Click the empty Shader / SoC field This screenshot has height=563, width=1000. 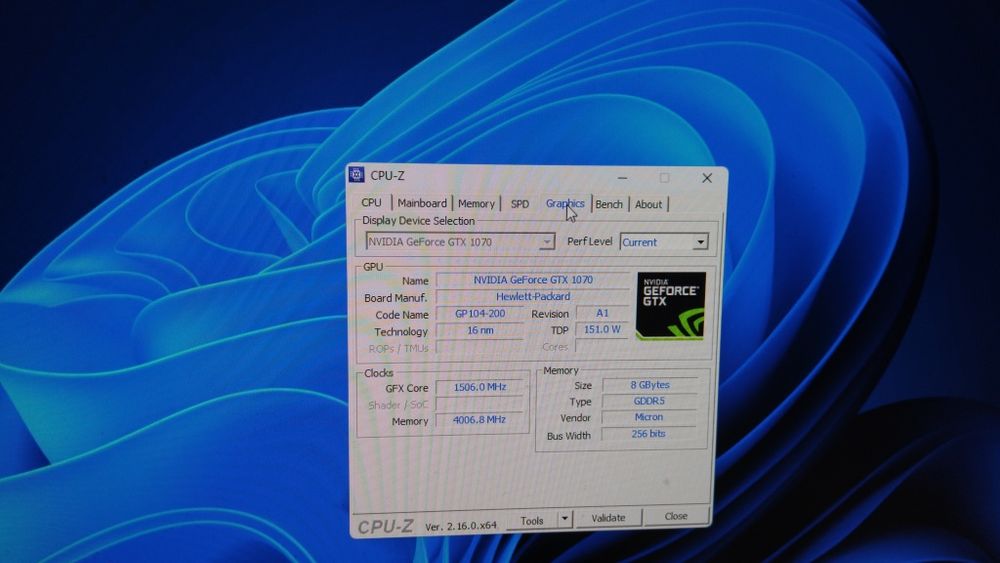click(480, 404)
